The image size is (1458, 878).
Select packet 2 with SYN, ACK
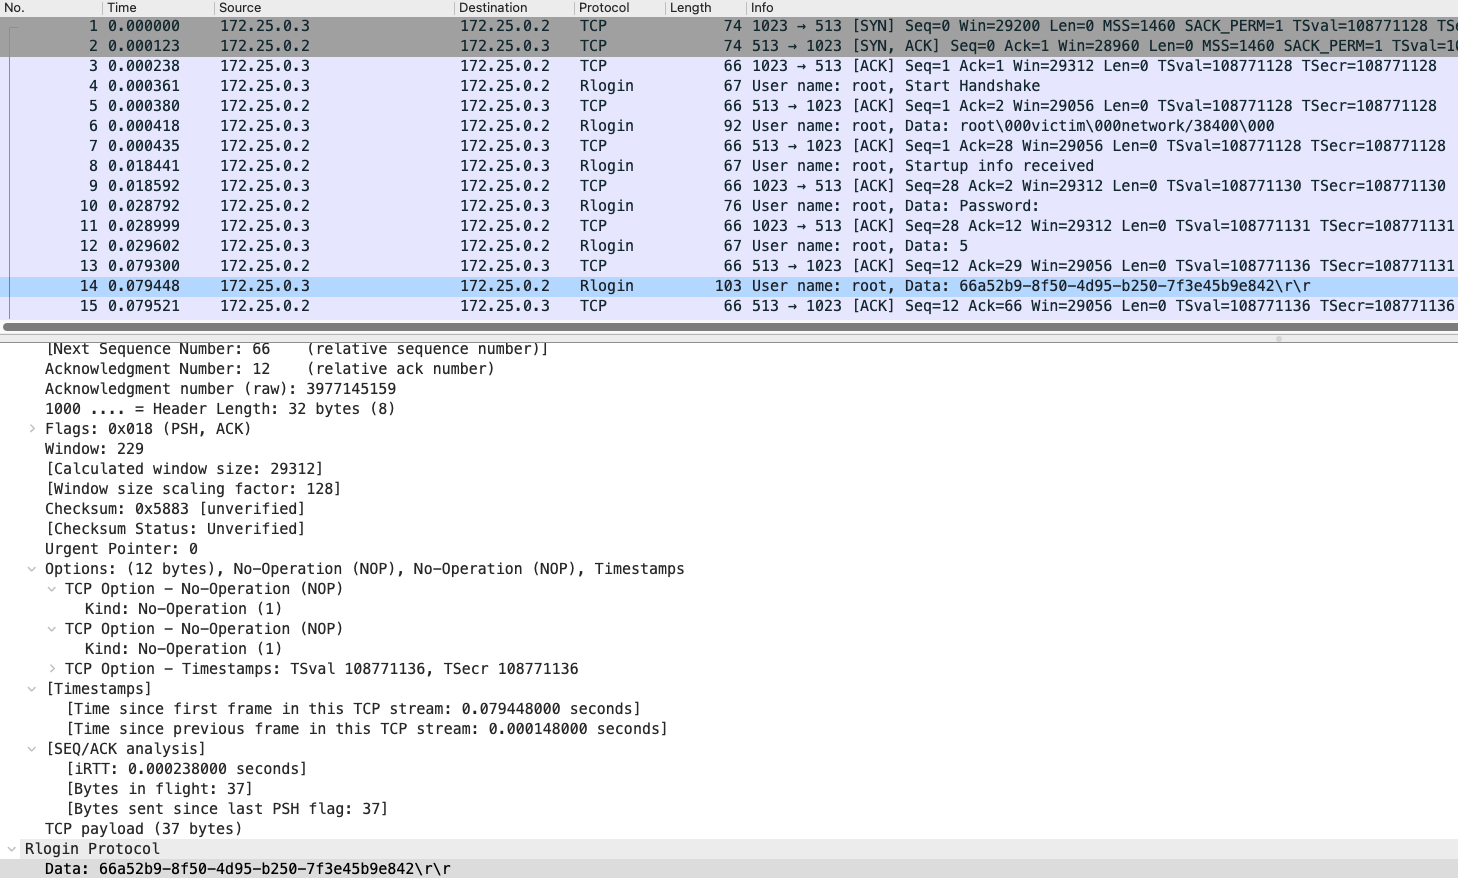pos(729,46)
